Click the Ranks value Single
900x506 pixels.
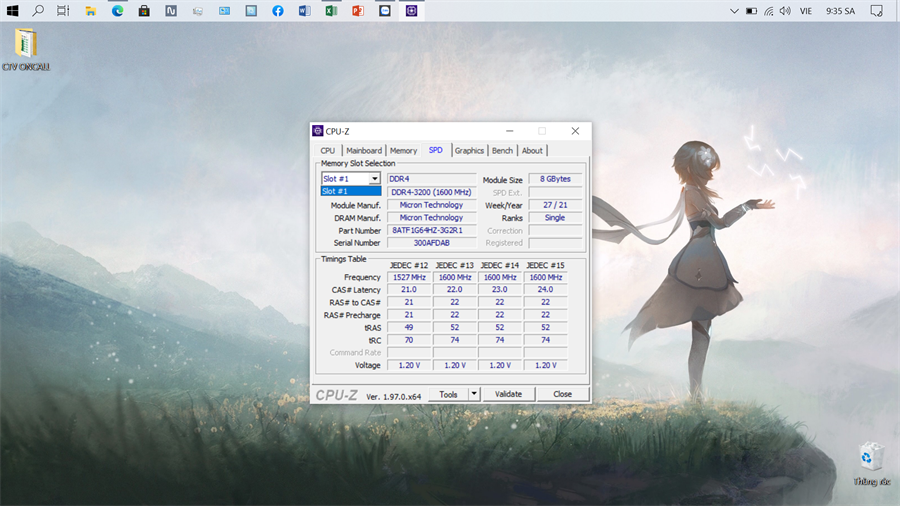pos(555,217)
